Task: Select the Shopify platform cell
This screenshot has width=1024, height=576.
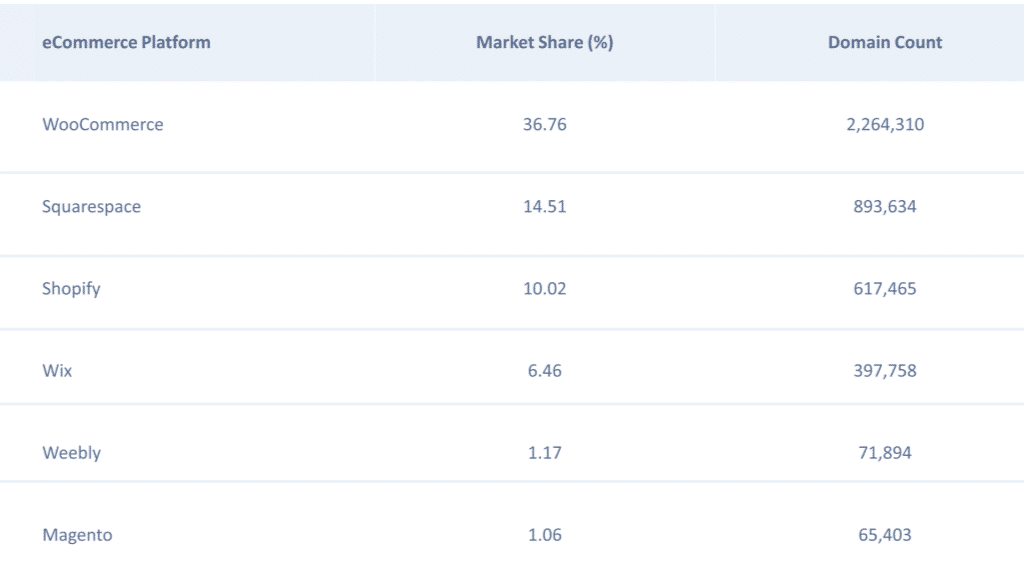Action: [x=71, y=289]
